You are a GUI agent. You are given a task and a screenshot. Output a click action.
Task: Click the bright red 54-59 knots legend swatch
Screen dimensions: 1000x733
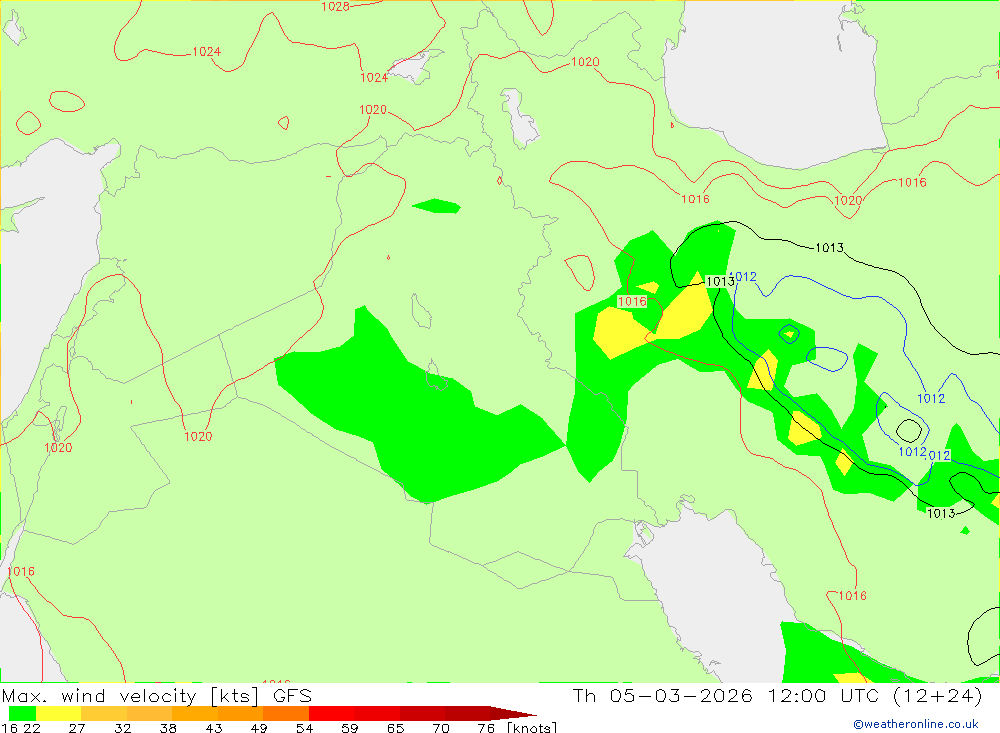[332, 713]
